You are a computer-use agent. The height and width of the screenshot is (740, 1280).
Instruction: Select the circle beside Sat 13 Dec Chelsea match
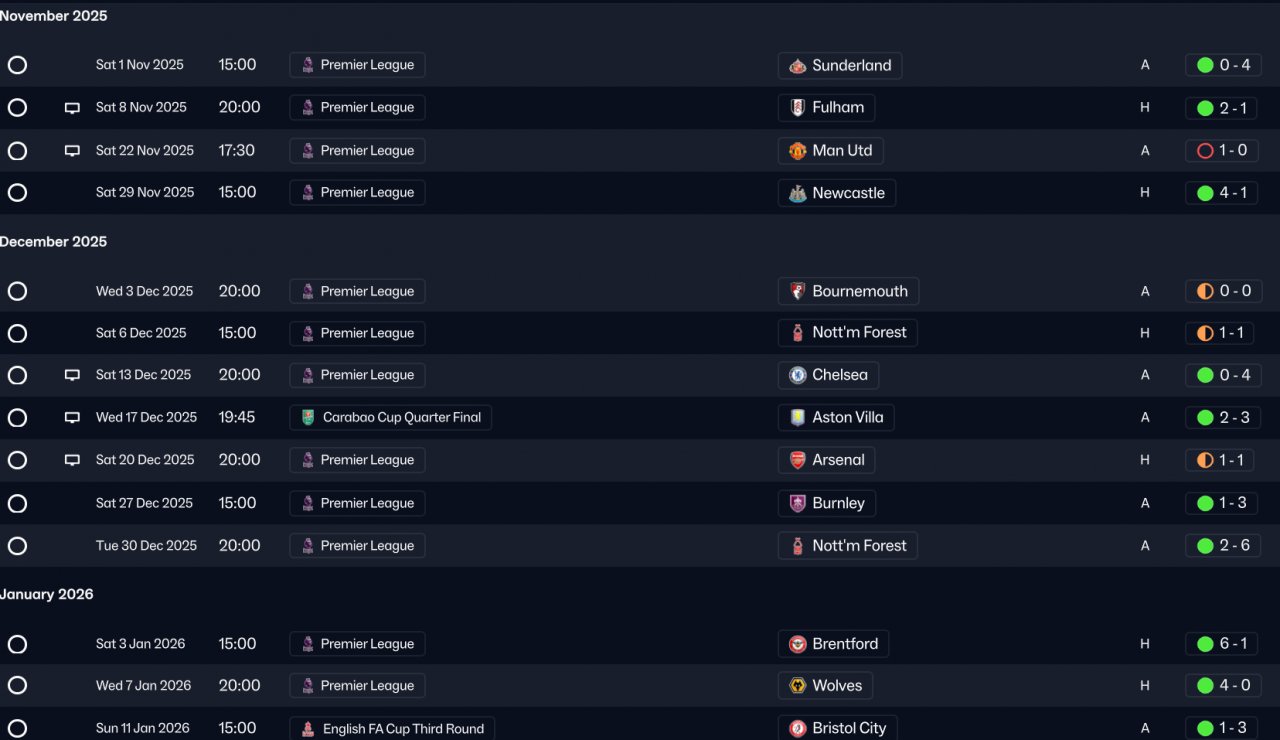(x=17, y=375)
